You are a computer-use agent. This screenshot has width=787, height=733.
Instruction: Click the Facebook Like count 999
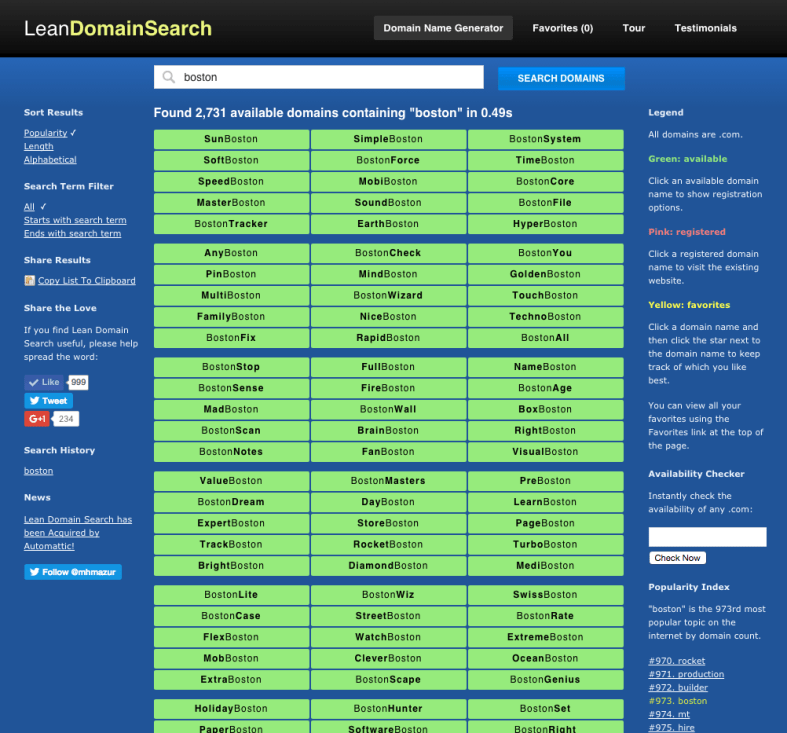click(78, 382)
